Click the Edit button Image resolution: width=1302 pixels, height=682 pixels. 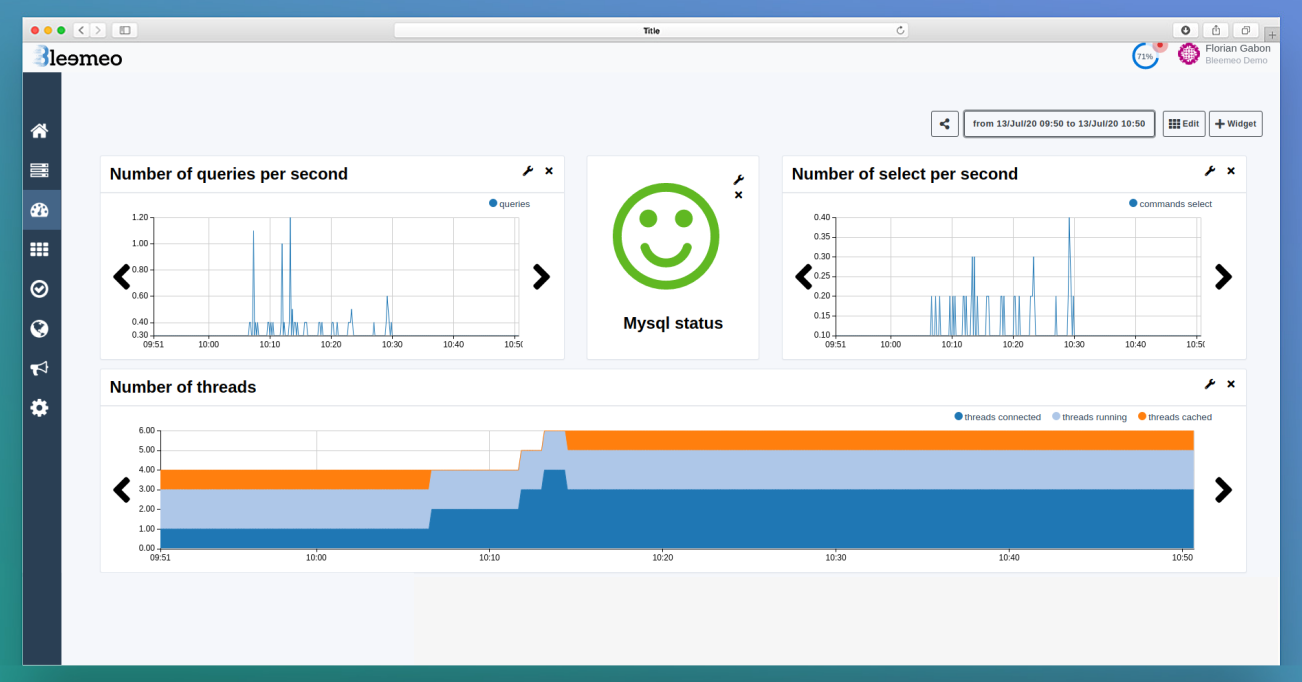point(1184,123)
